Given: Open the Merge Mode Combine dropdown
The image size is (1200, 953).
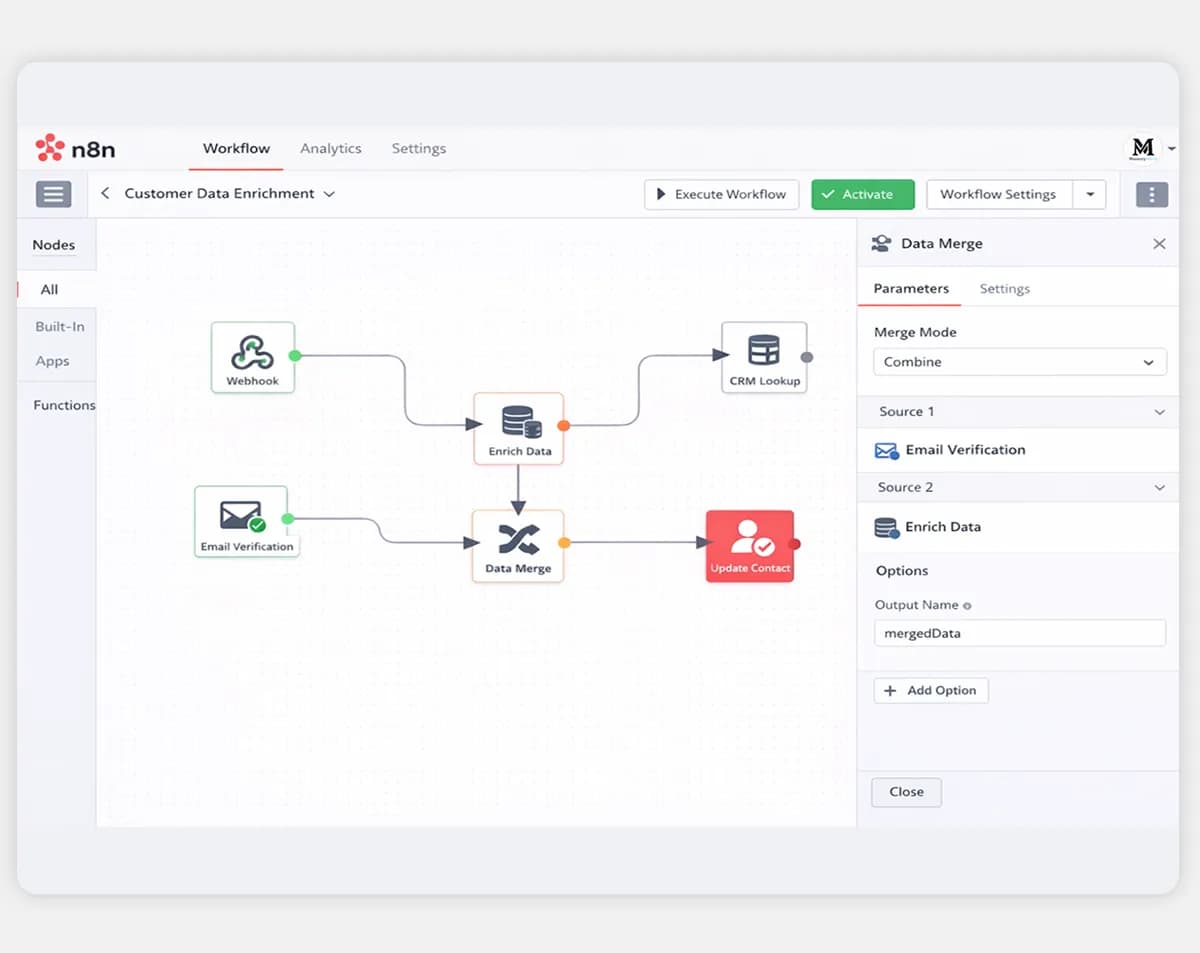Looking at the screenshot, I should coord(1020,362).
